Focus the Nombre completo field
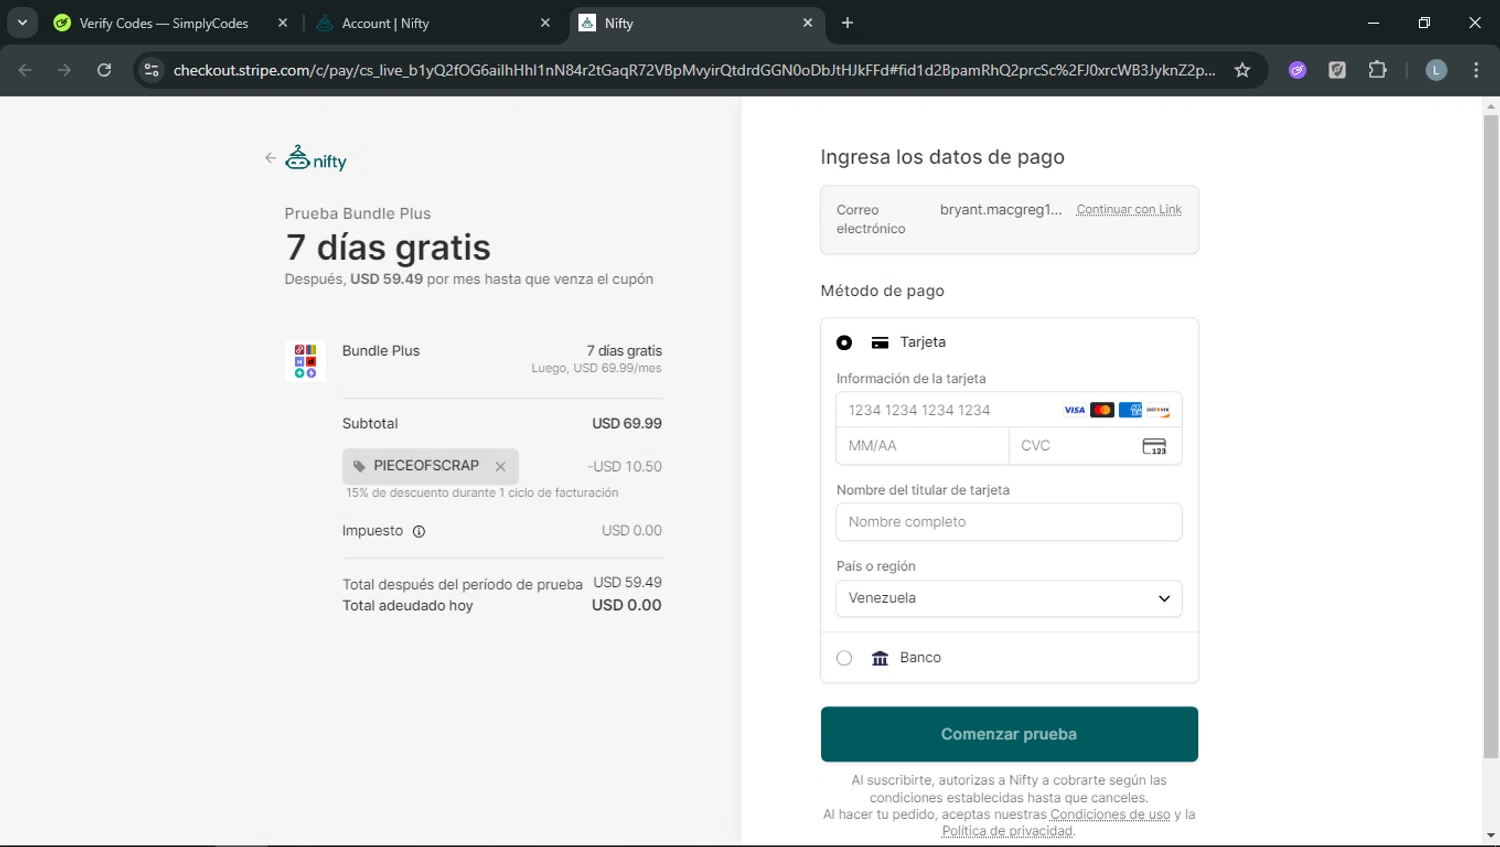Viewport: 1500px width, 847px height. click(x=1009, y=522)
